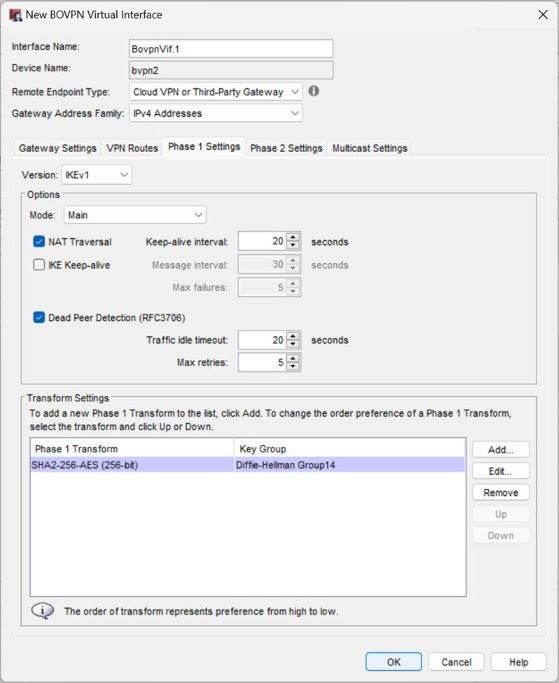Screen dimensions: 559x683
Task: Open the IKE Version dropdown
Action: click(96, 175)
